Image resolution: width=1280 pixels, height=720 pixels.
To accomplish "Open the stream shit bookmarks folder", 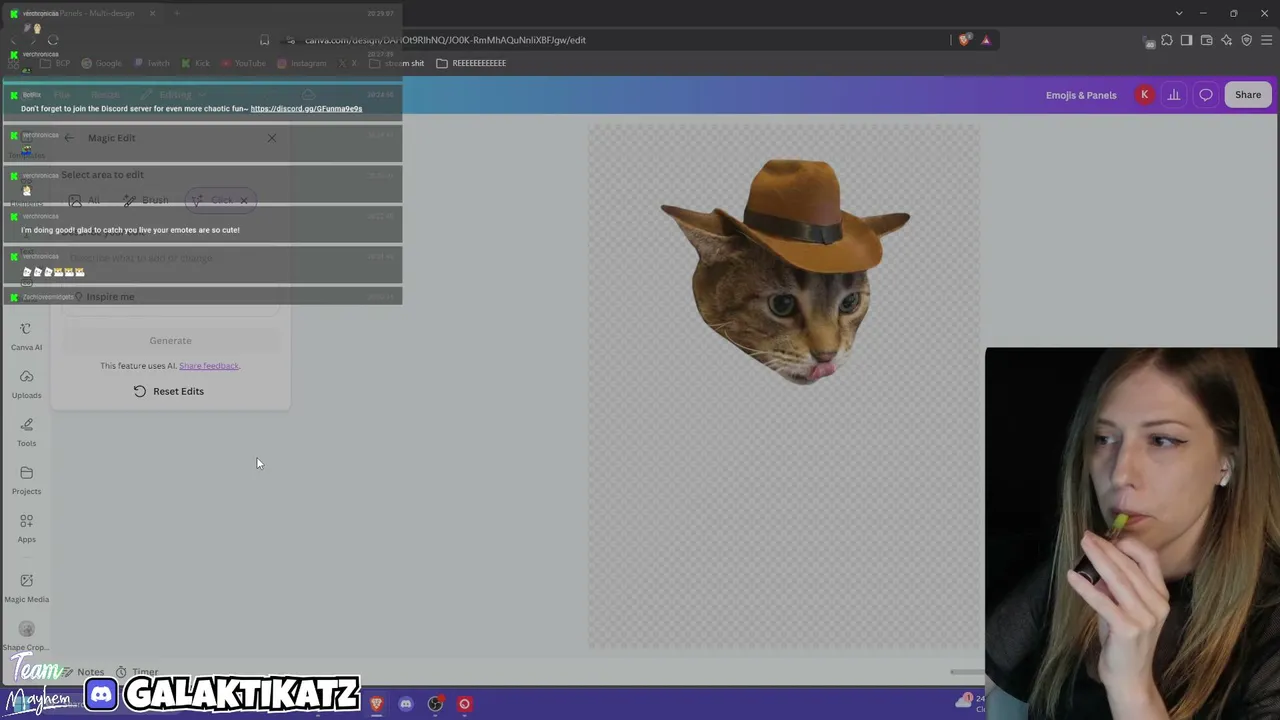I will [397, 63].
